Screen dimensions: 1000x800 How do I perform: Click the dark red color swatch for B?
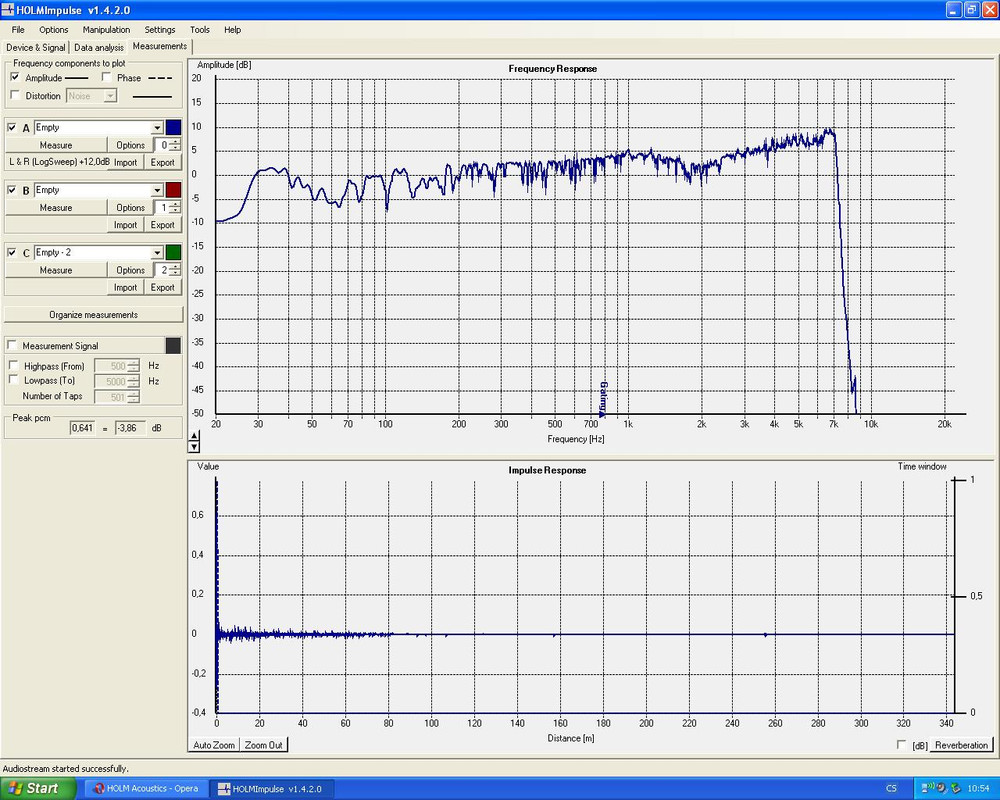click(173, 189)
